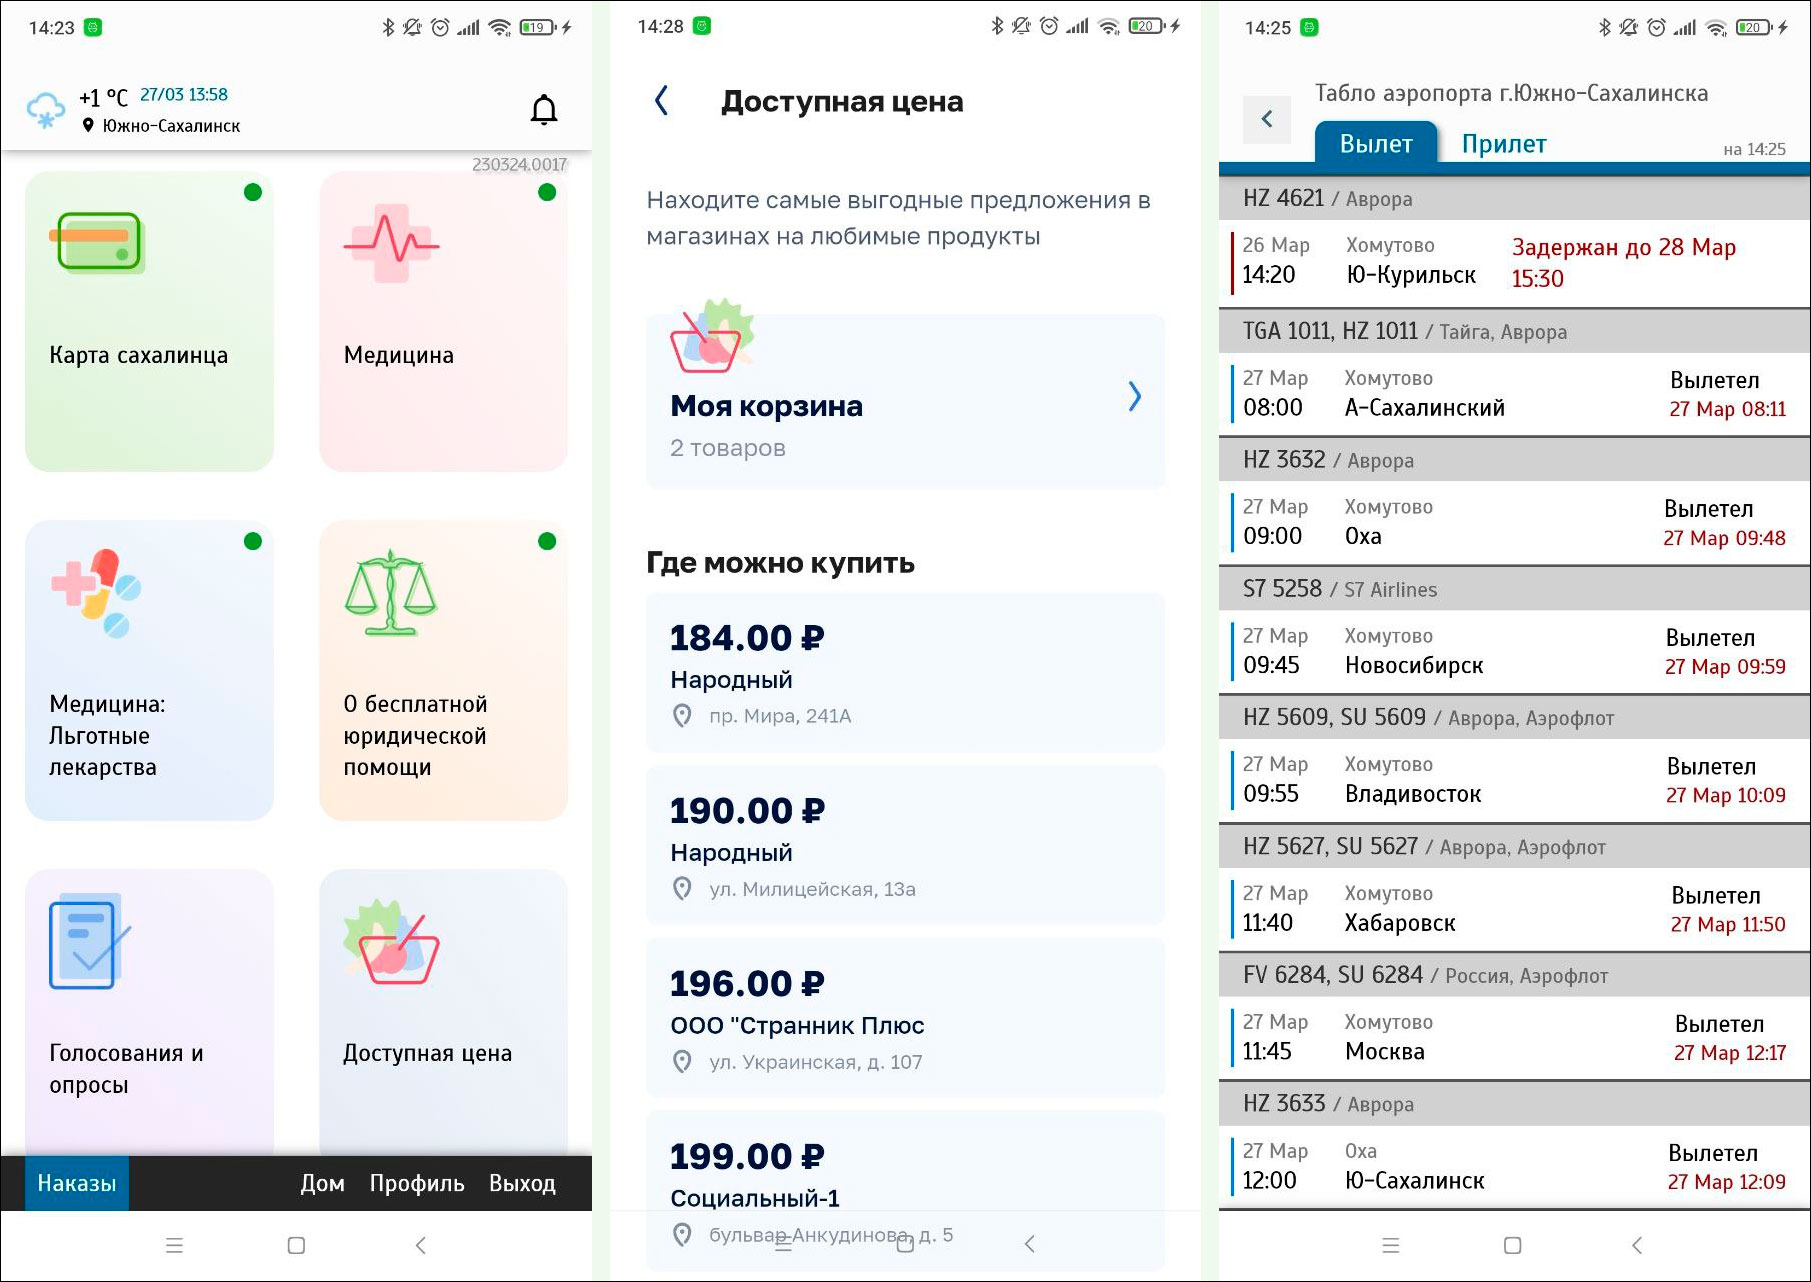This screenshot has height=1282, width=1811.
Task: Open the Профиль menu item
Action: click(416, 1183)
